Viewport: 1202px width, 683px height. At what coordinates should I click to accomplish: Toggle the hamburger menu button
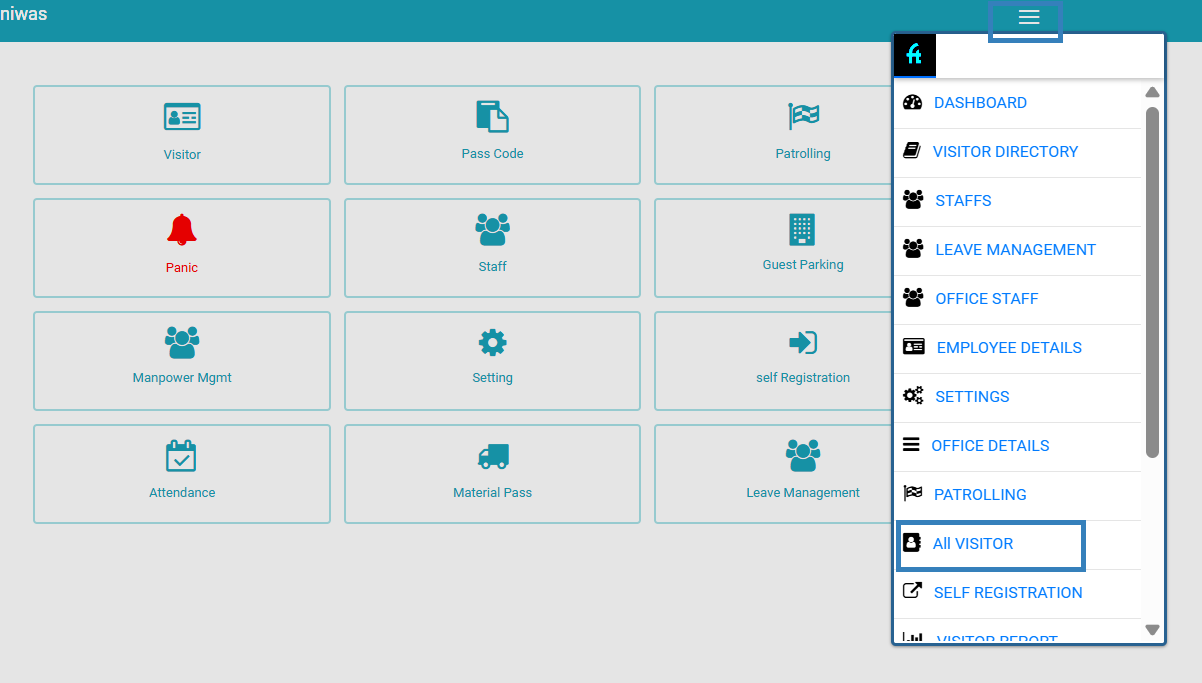pos(1028,18)
